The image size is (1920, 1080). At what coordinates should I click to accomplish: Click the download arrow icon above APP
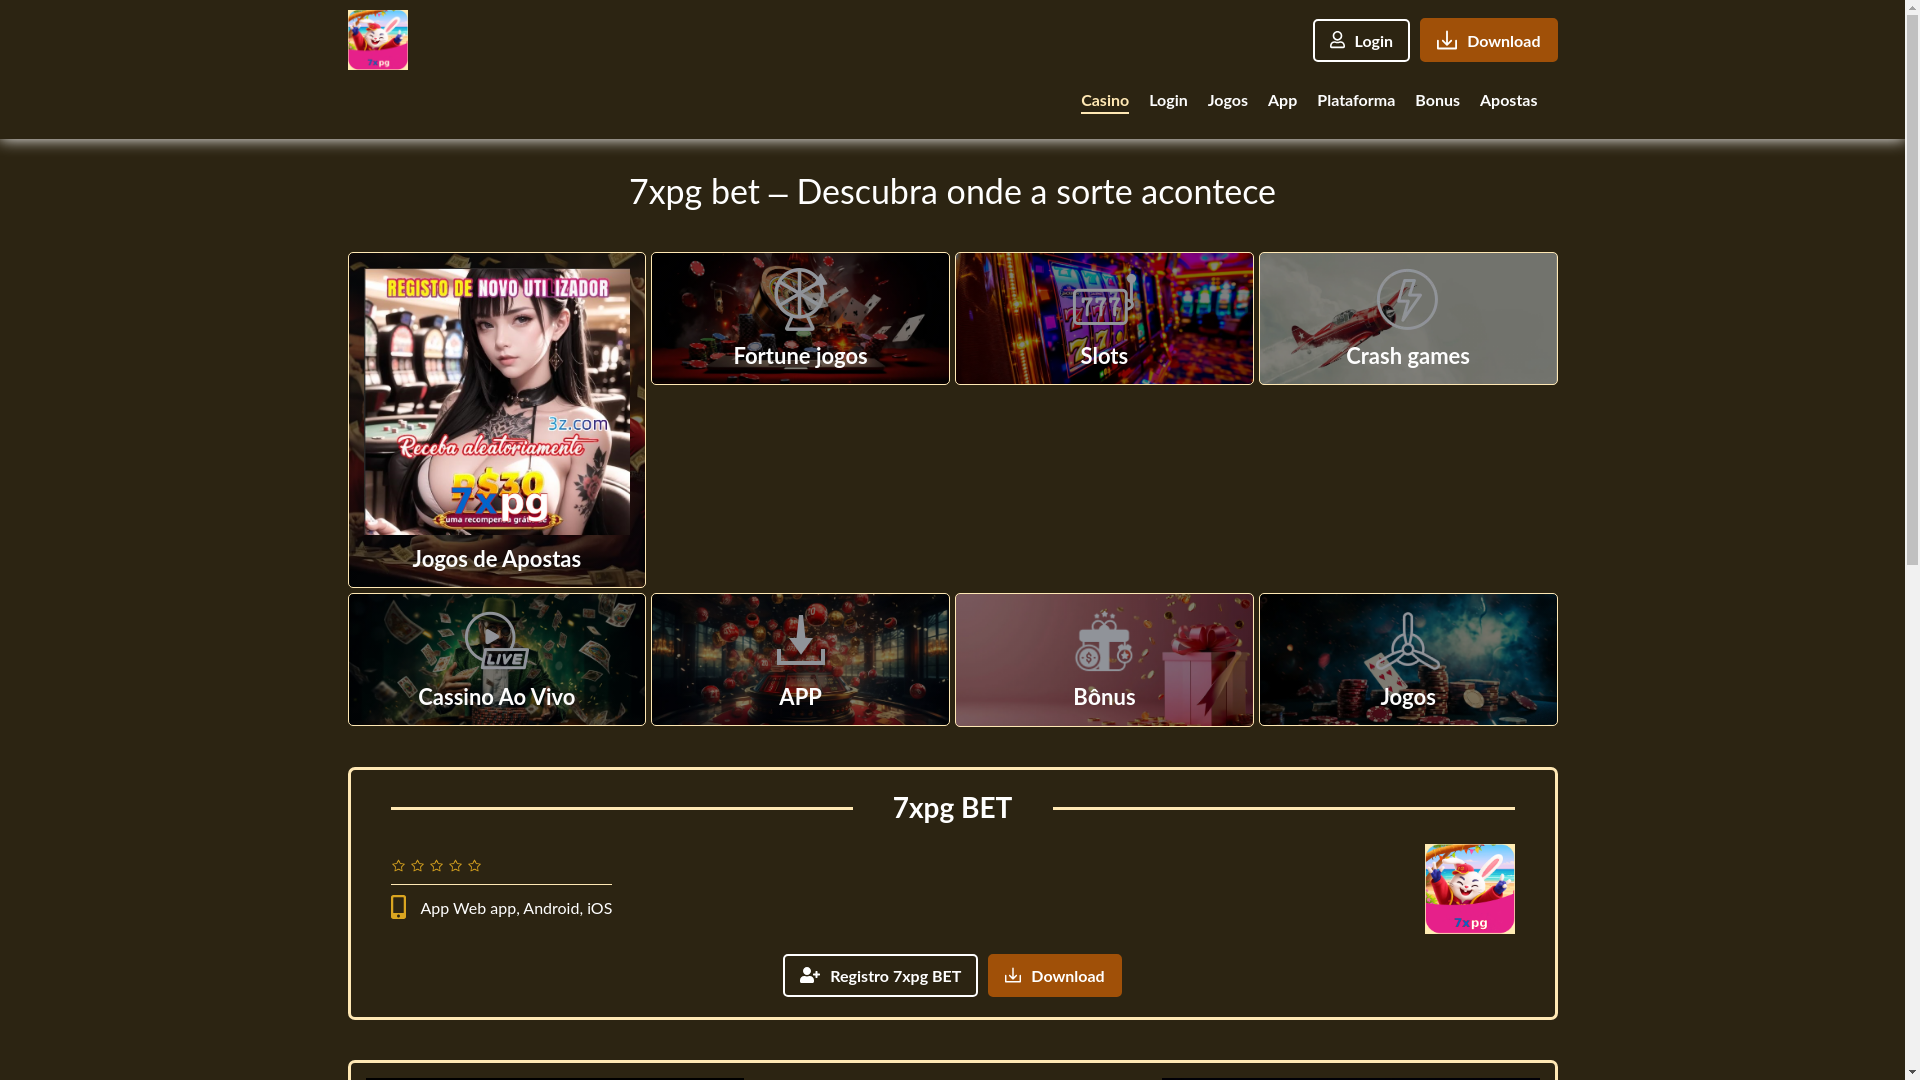tap(800, 640)
